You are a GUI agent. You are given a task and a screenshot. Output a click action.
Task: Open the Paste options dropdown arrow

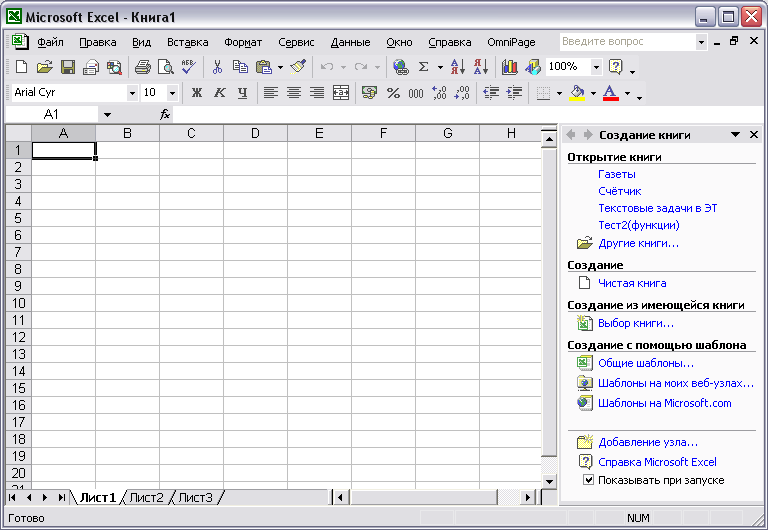point(280,67)
